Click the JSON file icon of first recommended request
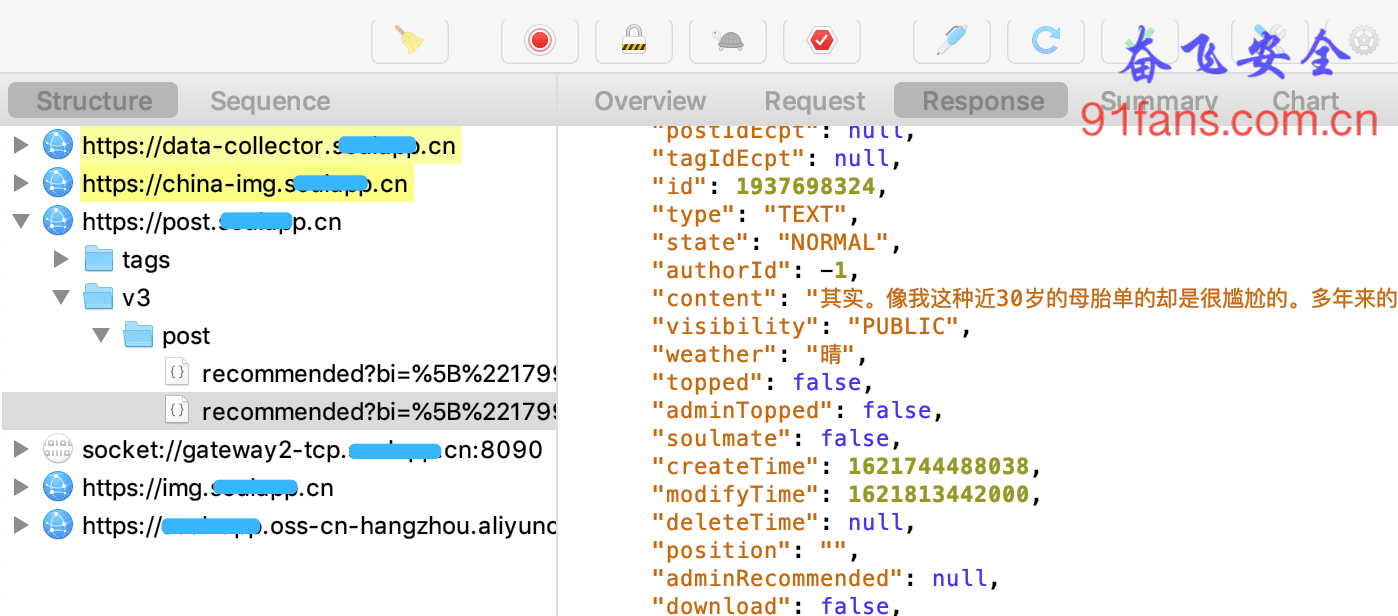The width and height of the screenshot is (1398, 616). coord(177,374)
